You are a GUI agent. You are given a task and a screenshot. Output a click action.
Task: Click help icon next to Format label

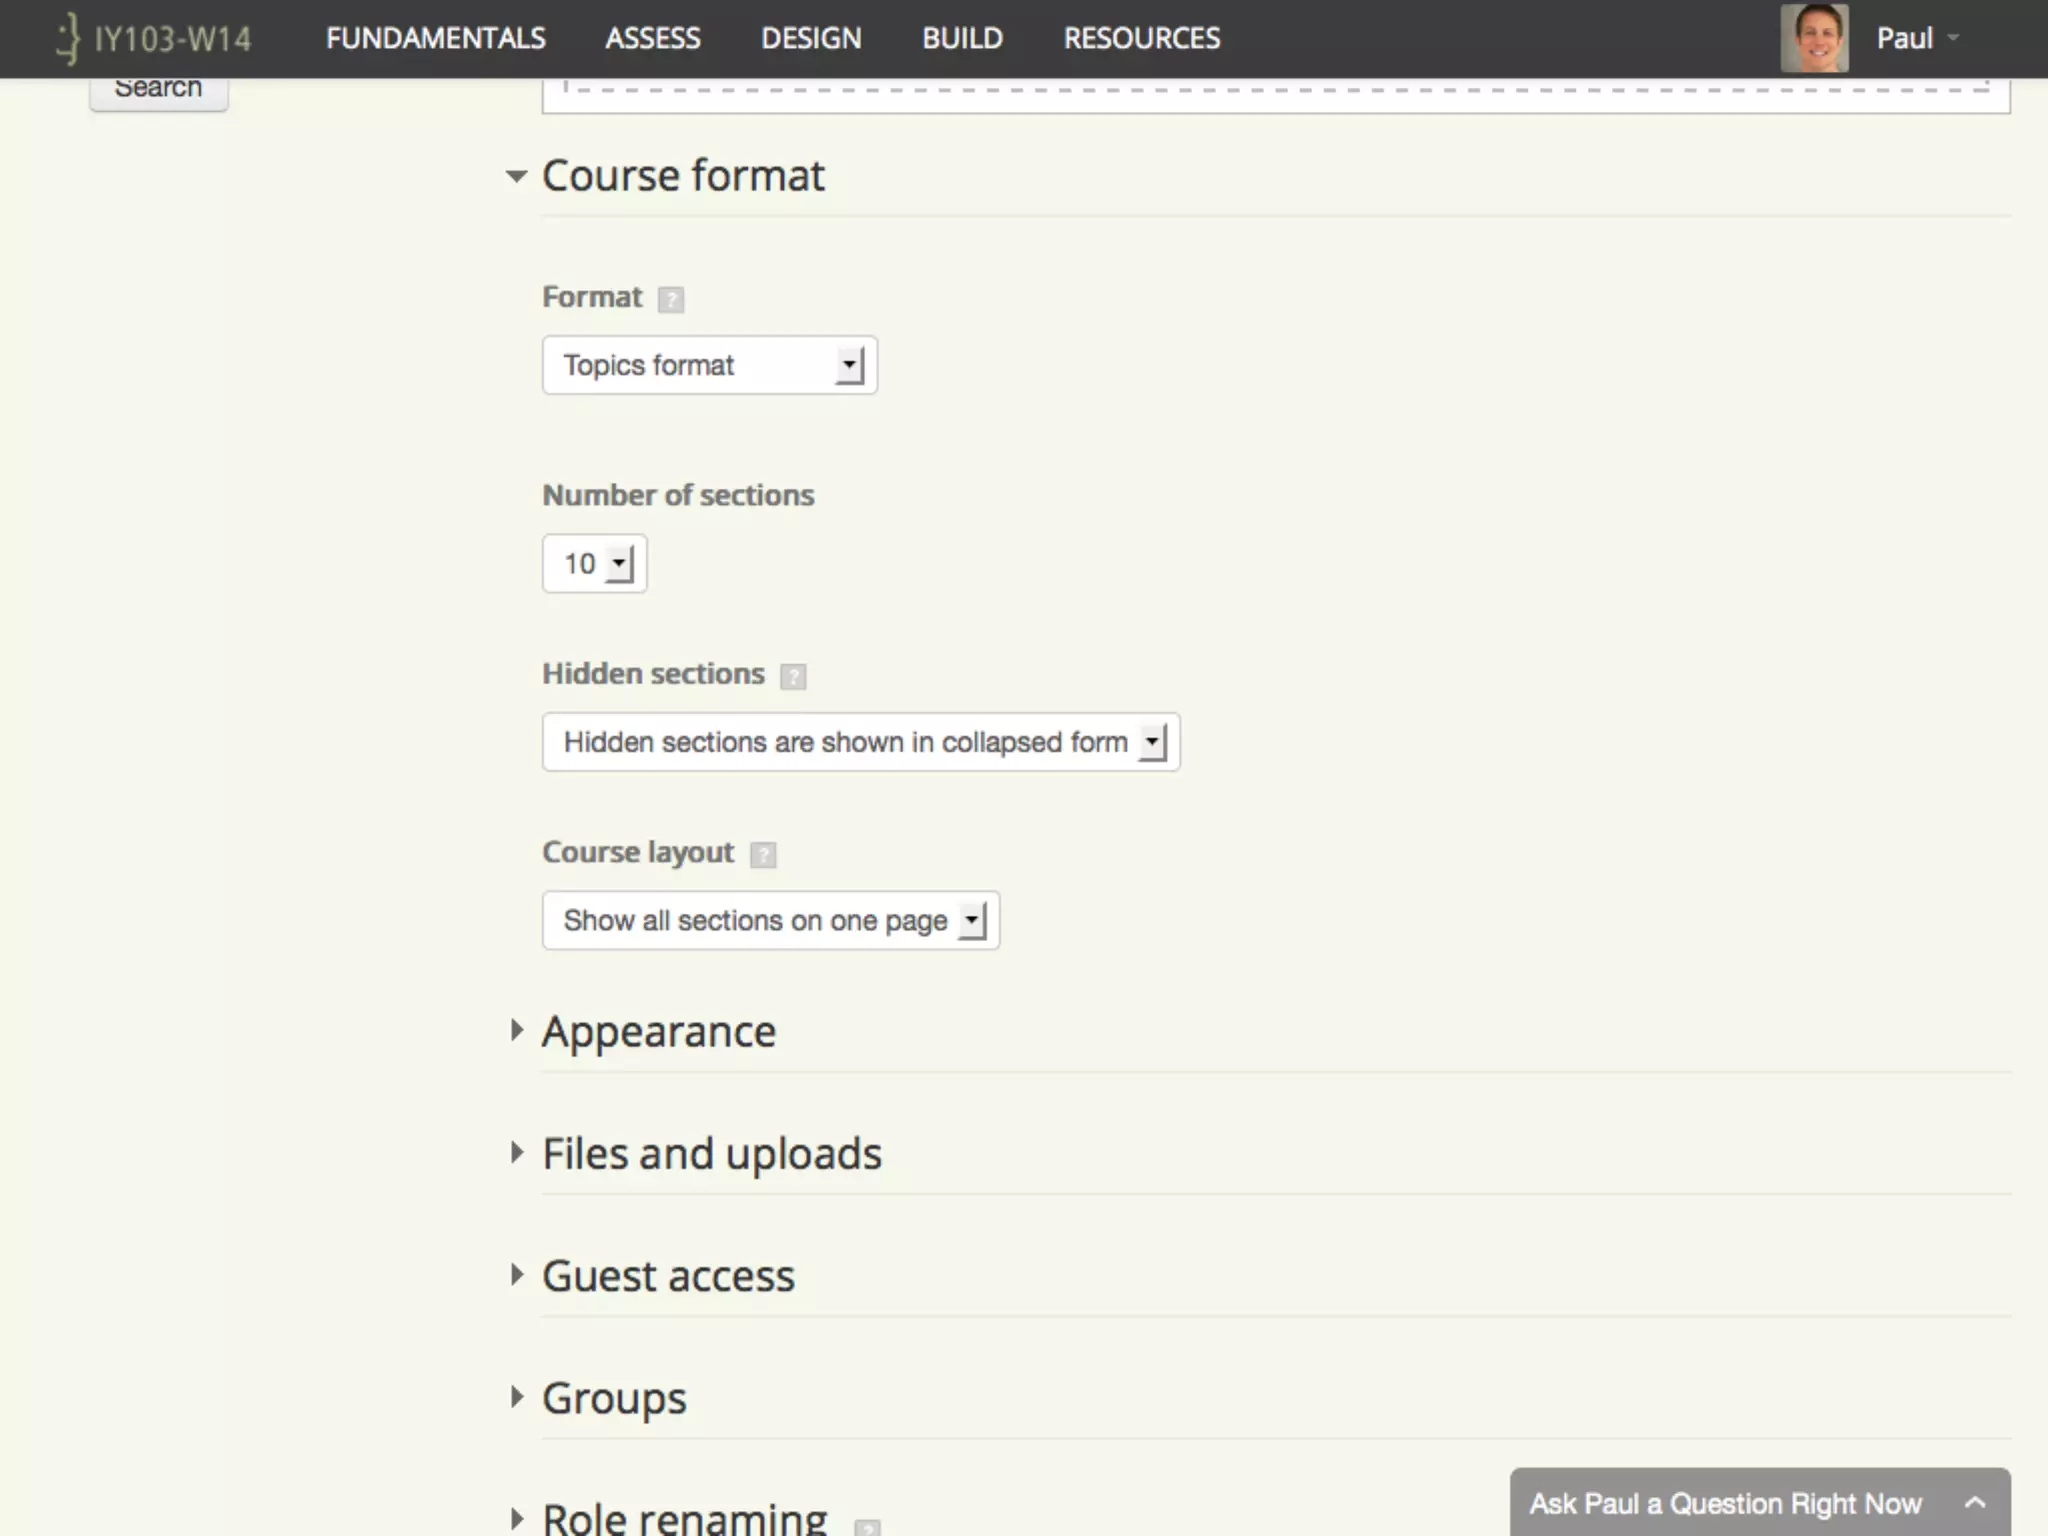671,299
